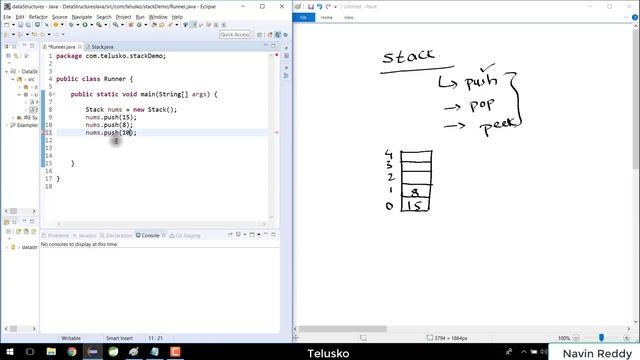The height and width of the screenshot is (360, 640).
Task: Click the Windows Start button
Action: [x=9, y=352]
